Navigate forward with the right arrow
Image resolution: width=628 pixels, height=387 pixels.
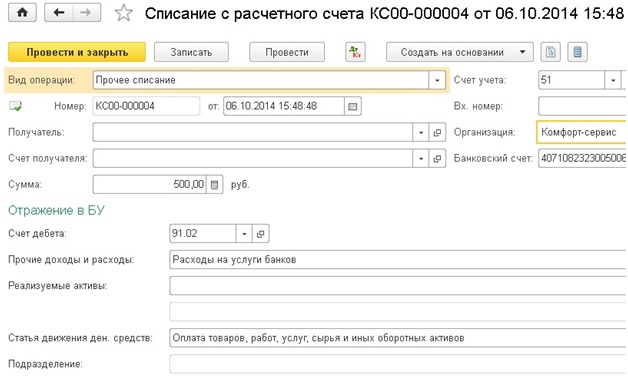[x=86, y=12]
